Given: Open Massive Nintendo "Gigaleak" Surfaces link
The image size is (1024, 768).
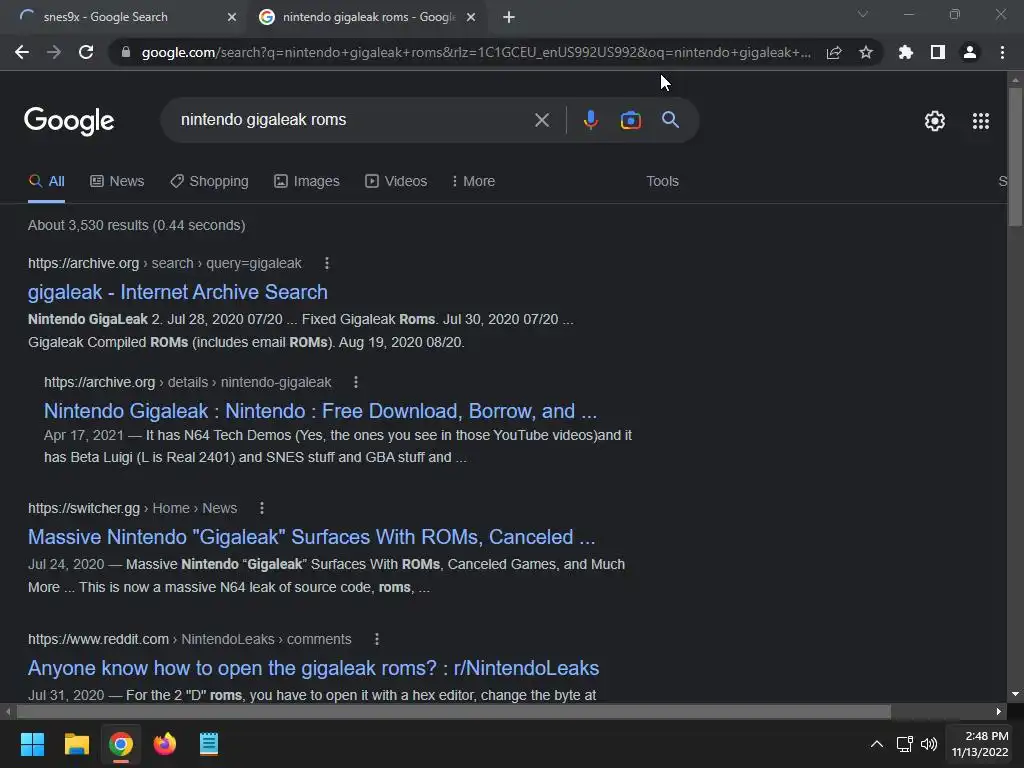Looking at the screenshot, I should [x=312, y=537].
